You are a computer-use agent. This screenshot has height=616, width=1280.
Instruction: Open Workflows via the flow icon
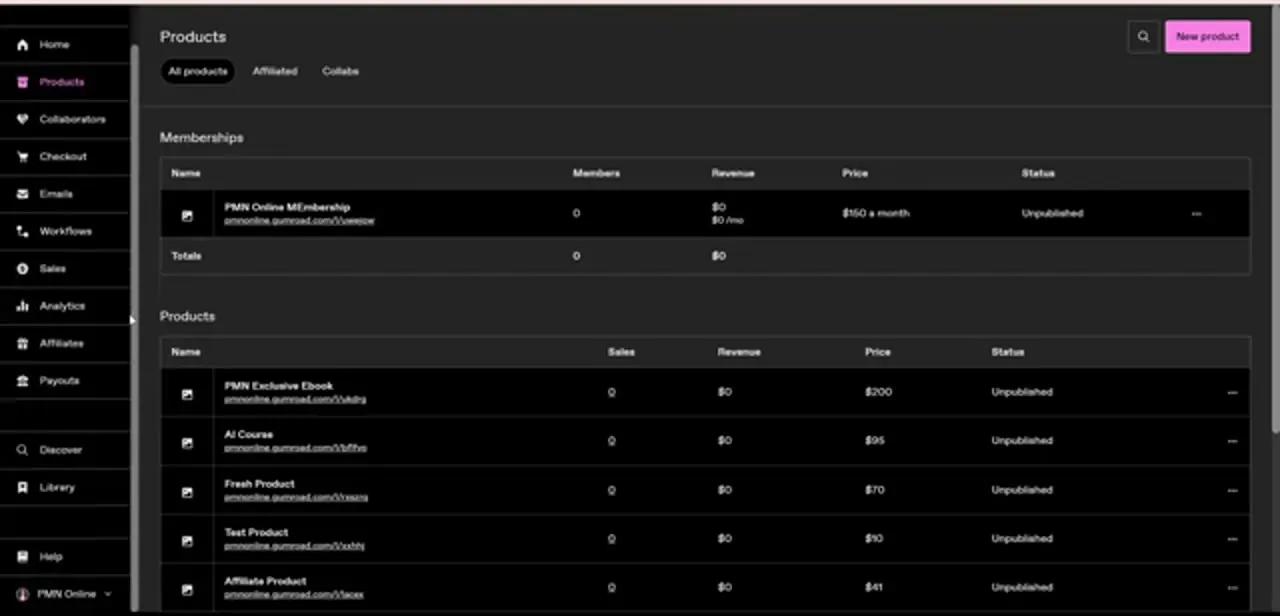click(x=23, y=231)
